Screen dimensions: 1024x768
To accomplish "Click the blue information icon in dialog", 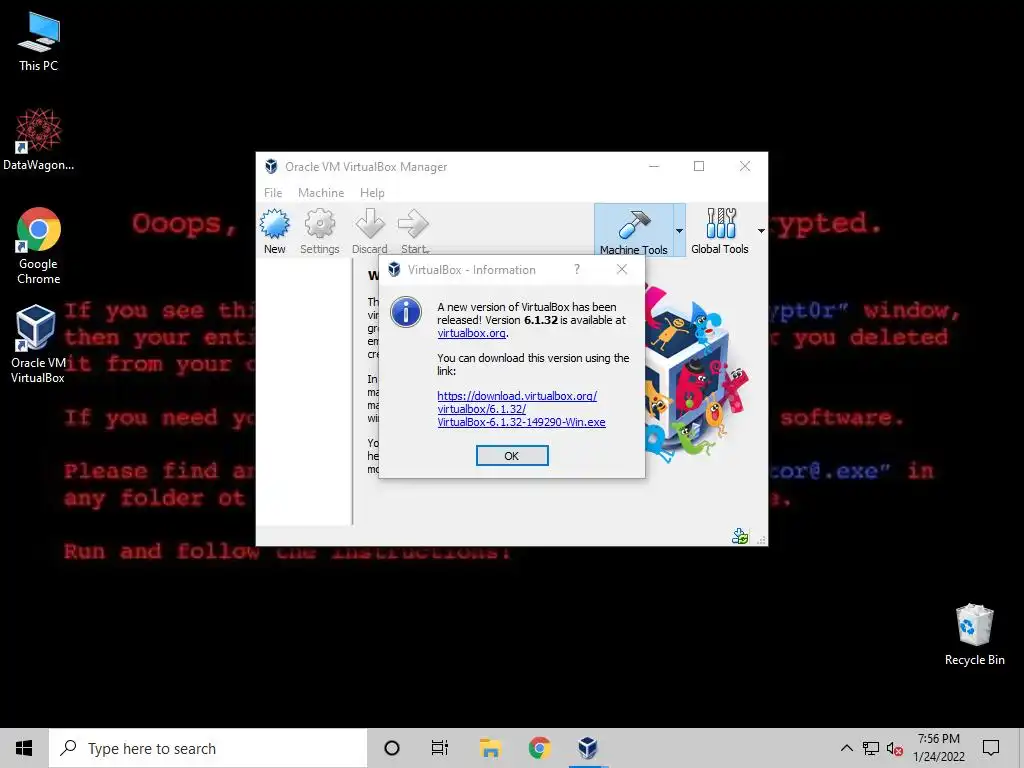I will tap(406, 312).
